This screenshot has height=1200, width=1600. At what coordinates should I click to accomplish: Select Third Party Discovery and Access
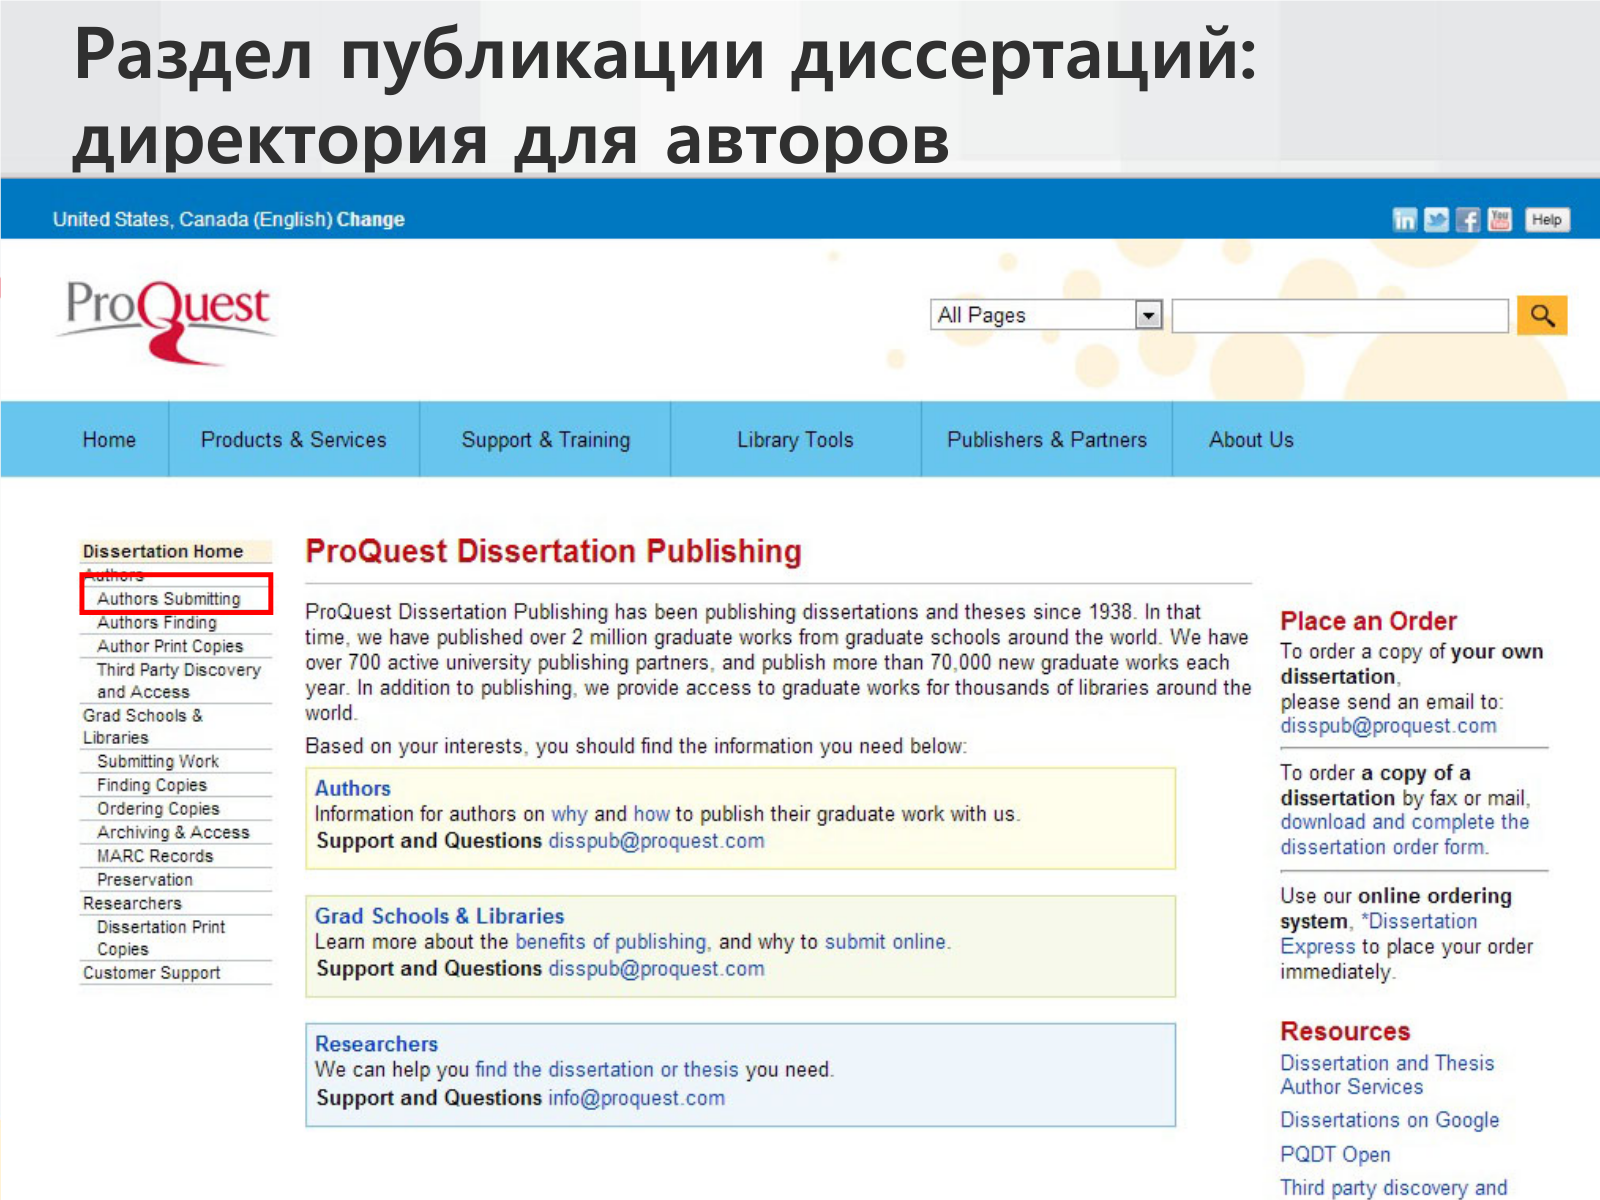[x=178, y=680]
